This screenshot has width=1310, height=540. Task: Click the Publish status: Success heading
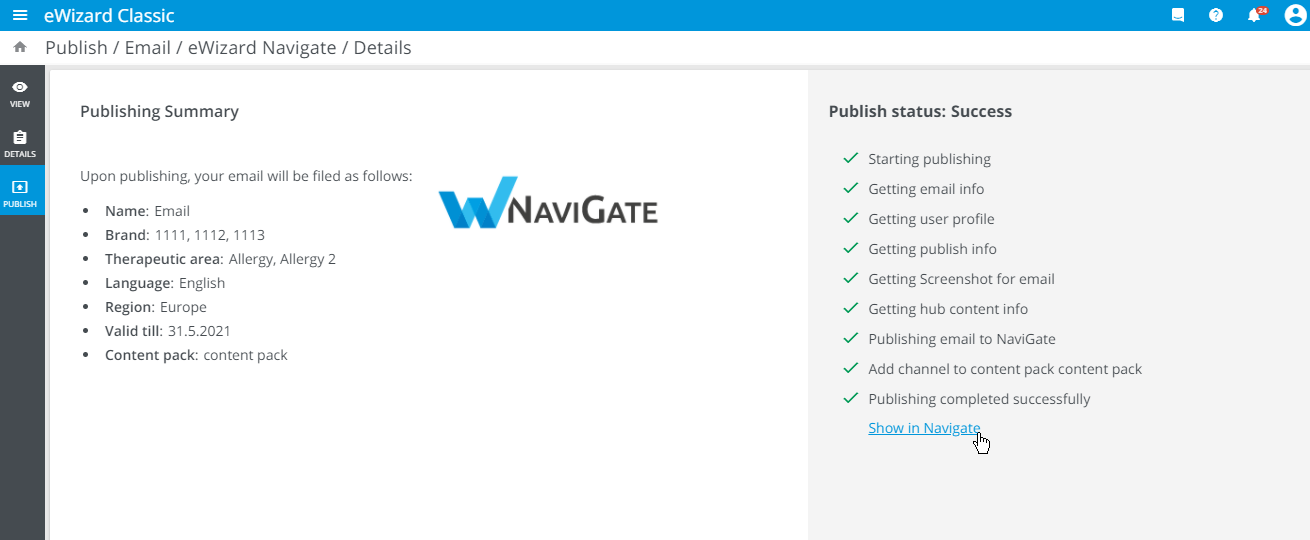[x=920, y=111]
